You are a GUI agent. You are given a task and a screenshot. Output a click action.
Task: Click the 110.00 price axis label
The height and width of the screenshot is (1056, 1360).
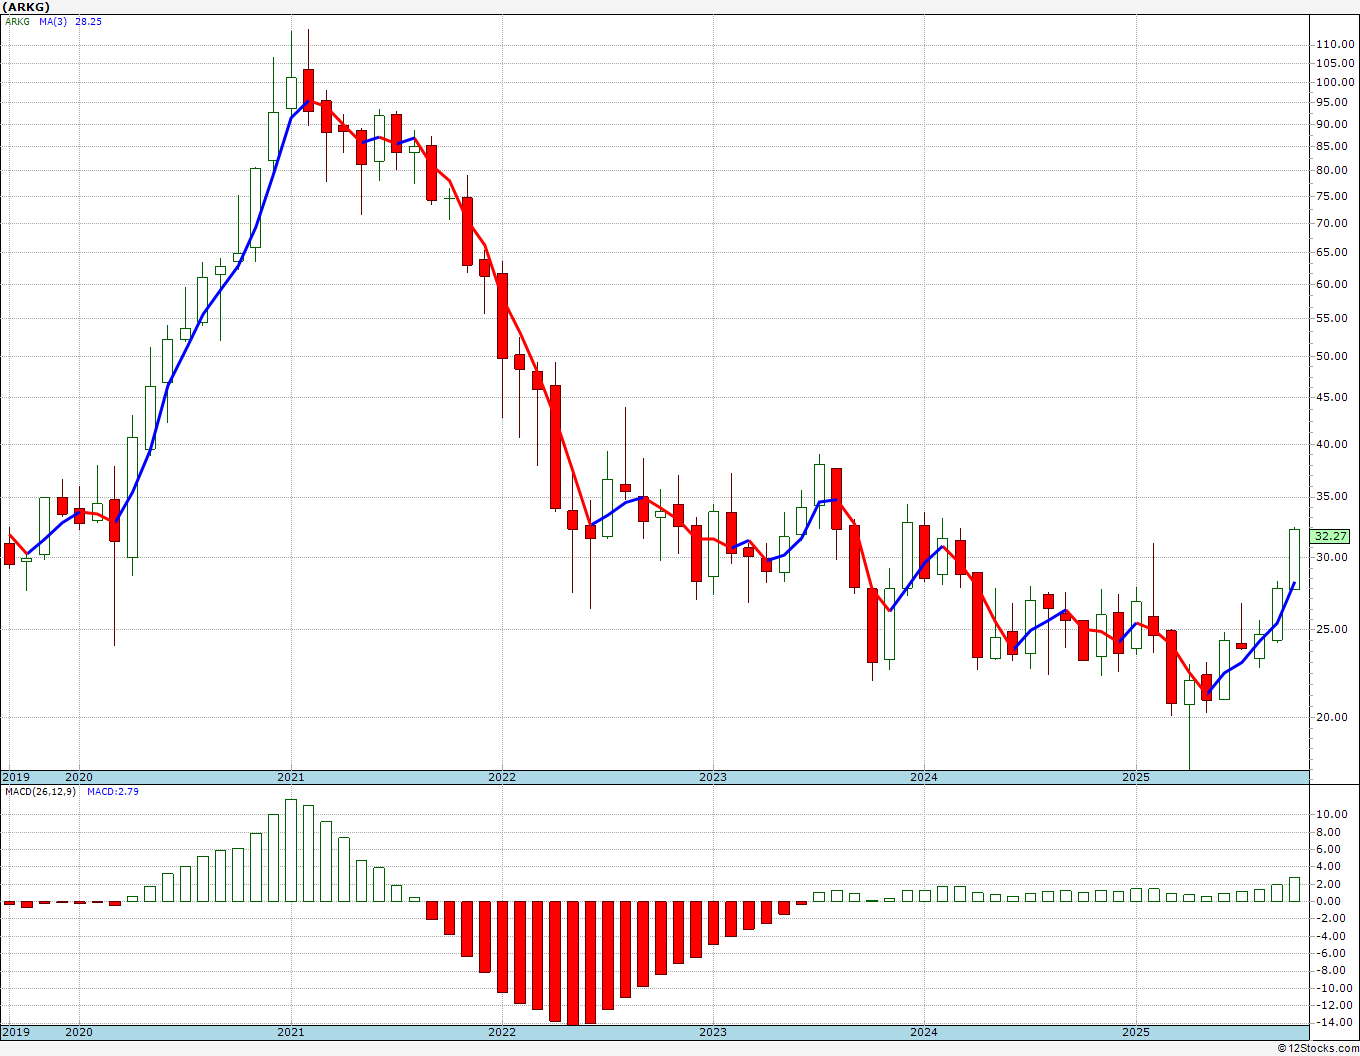[1334, 45]
